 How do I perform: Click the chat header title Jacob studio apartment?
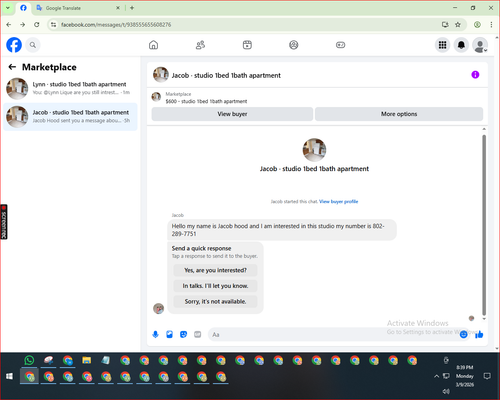(226, 76)
